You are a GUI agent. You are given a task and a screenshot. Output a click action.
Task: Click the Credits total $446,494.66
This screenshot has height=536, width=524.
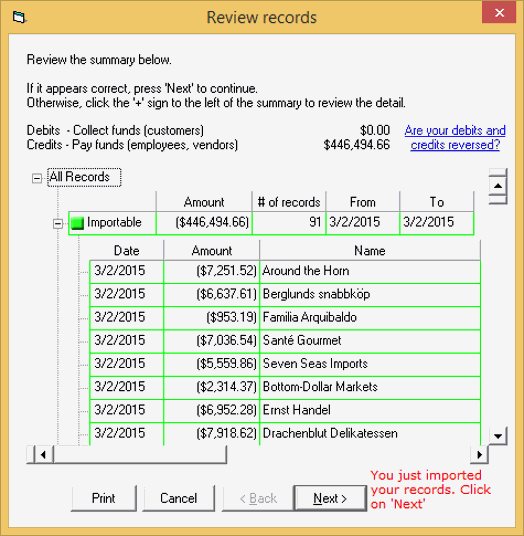coord(357,145)
